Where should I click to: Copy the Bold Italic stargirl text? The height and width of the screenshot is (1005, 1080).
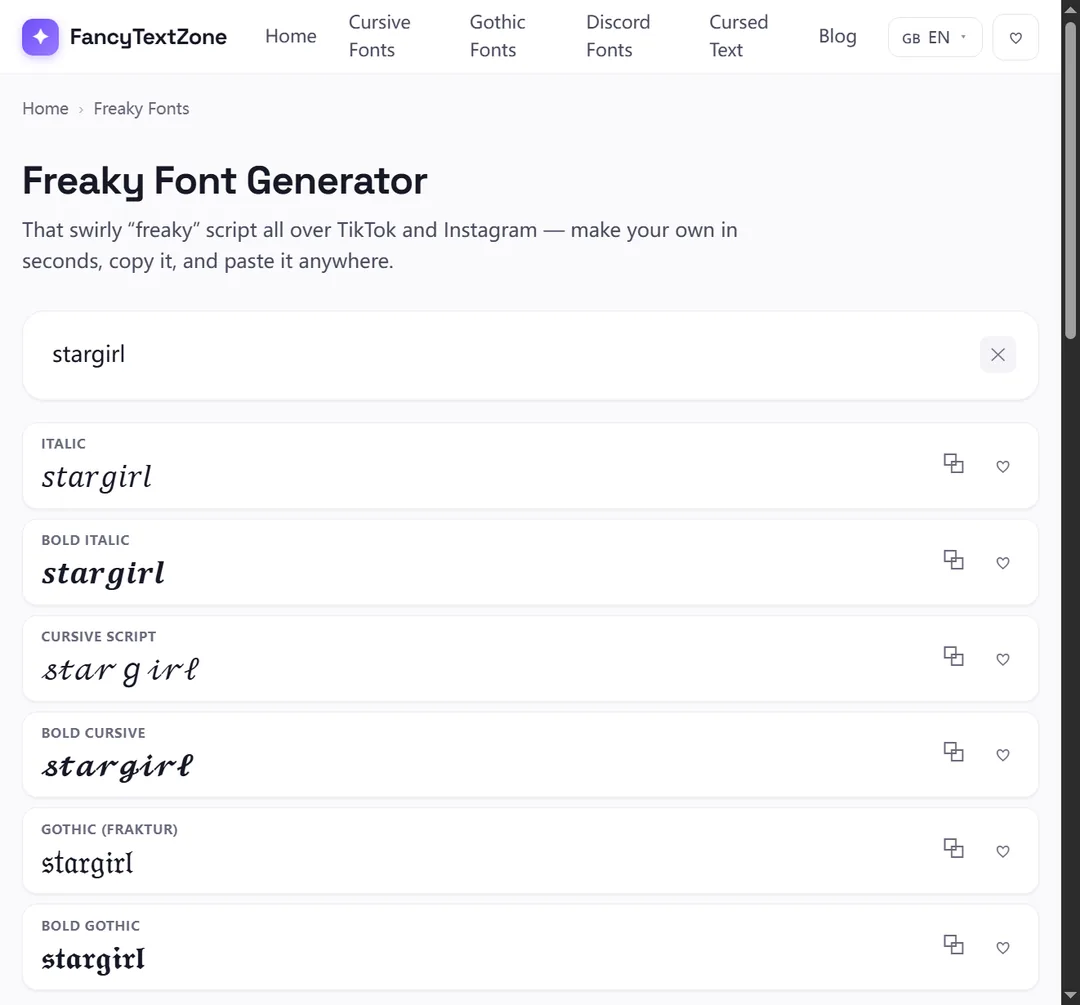(x=953, y=560)
